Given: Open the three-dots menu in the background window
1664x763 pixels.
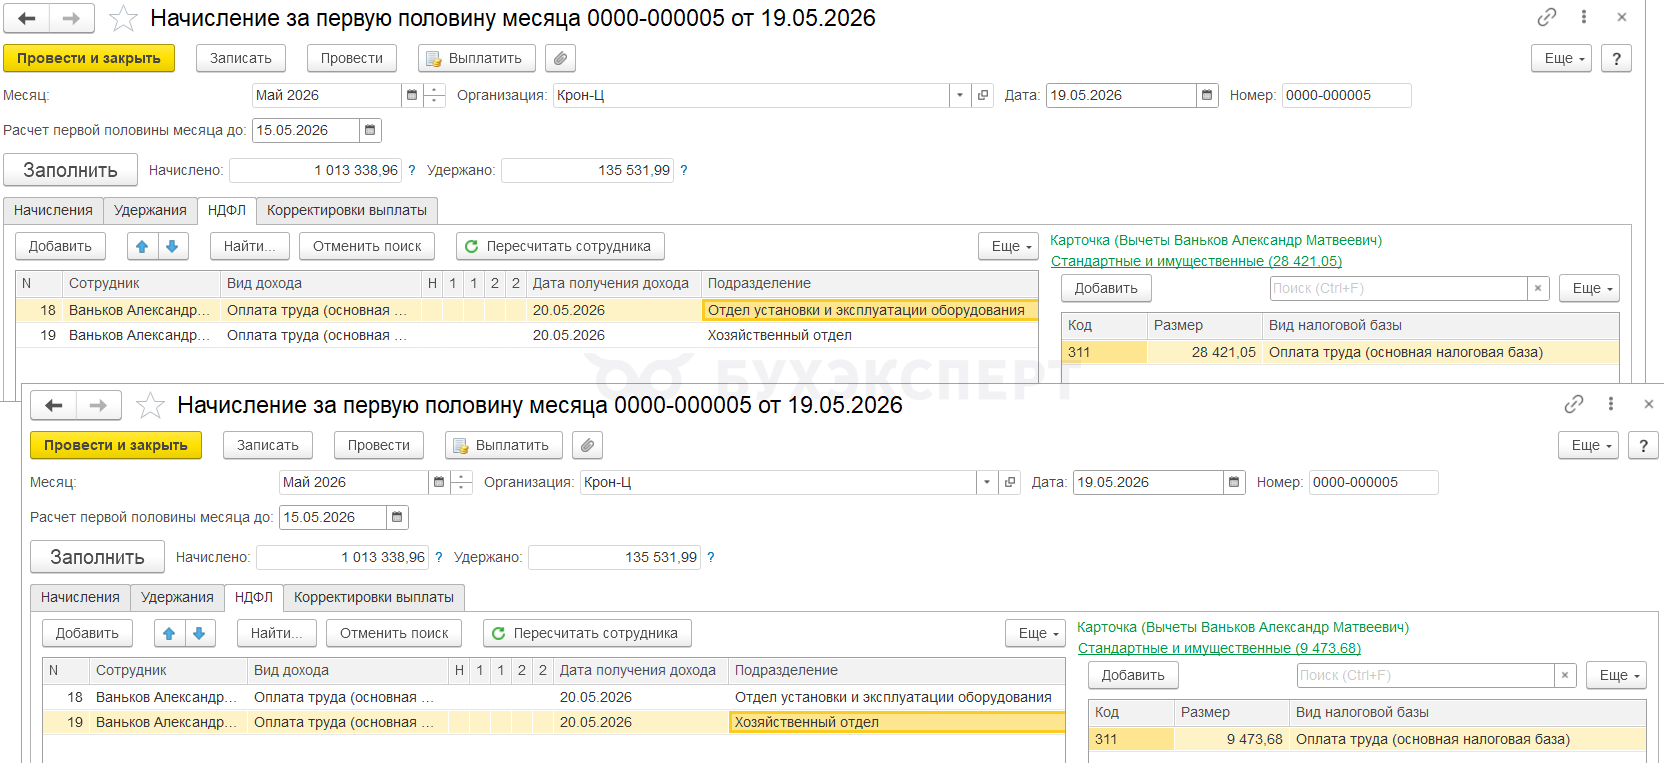Looking at the screenshot, I should pyautogui.click(x=1584, y=17).
